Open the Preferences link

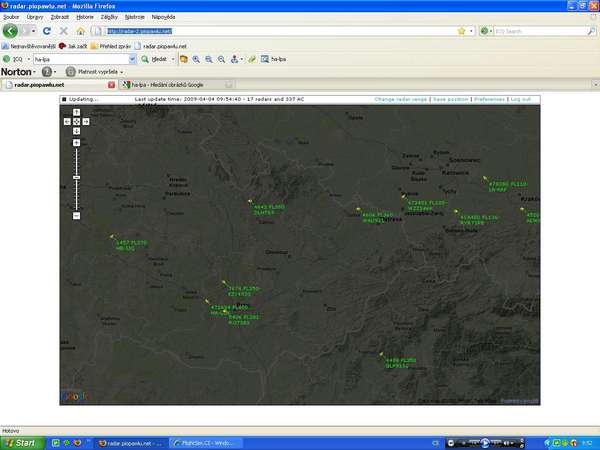[489, 99]
